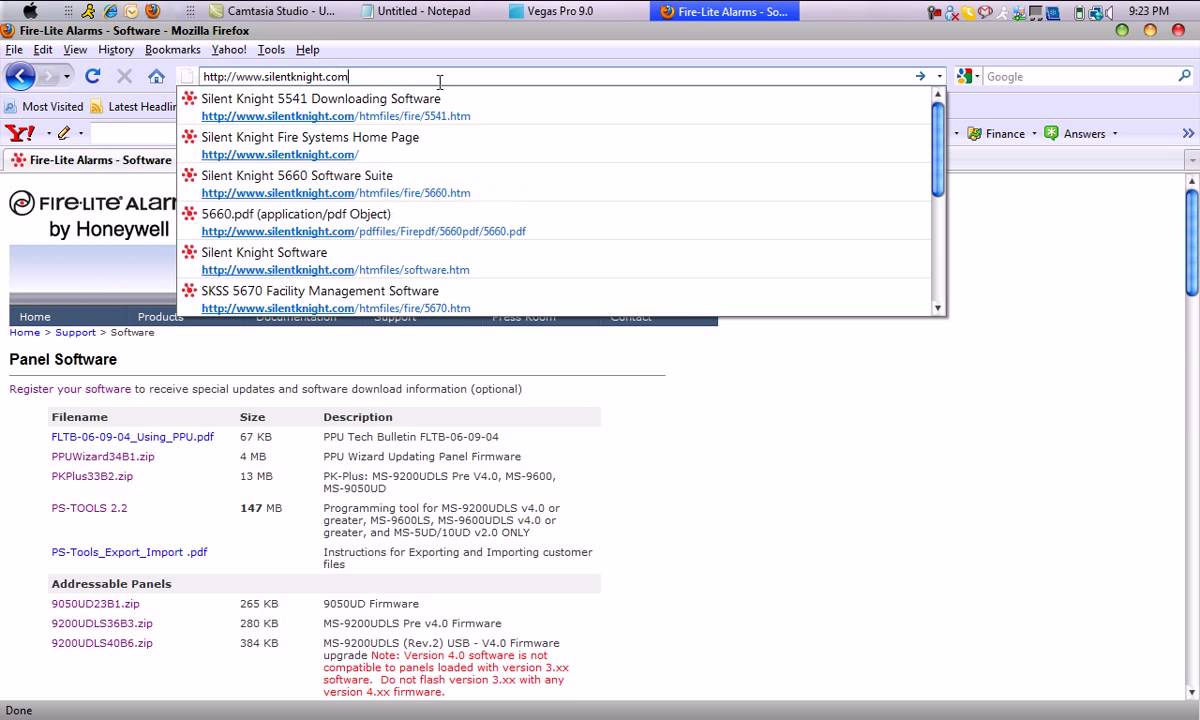
Task: Click the Home breadcrumb link
Action: coord(25,332)
